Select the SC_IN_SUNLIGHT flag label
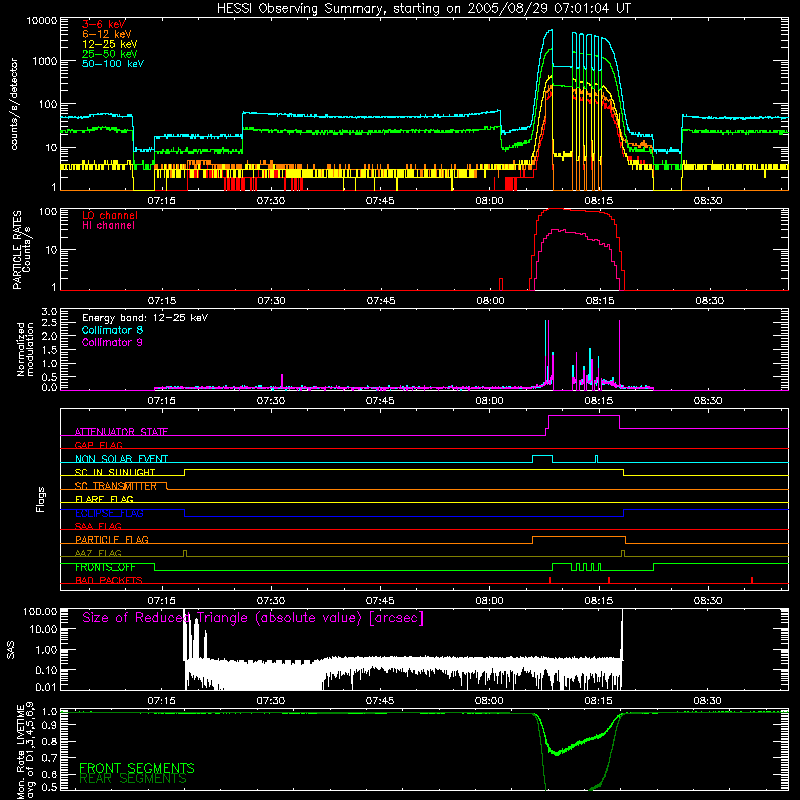The height and width of the screenshot is (800, 800). tap(115, 472)
